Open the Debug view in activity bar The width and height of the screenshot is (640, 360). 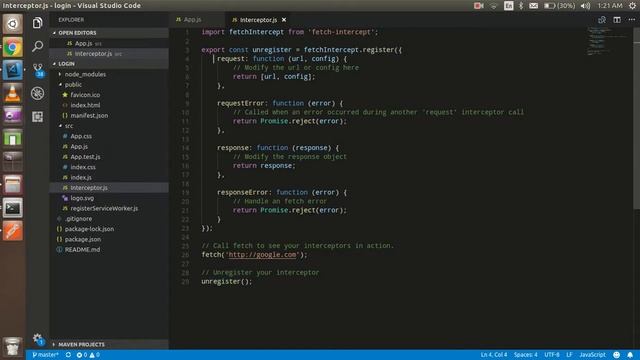point(38,93)
